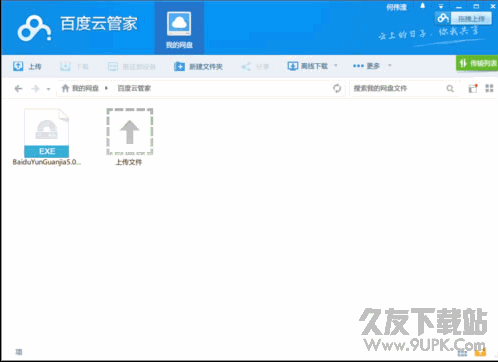Click the 上传 upload button
This screenshot has height=362, width=498.
coord(27,66)
